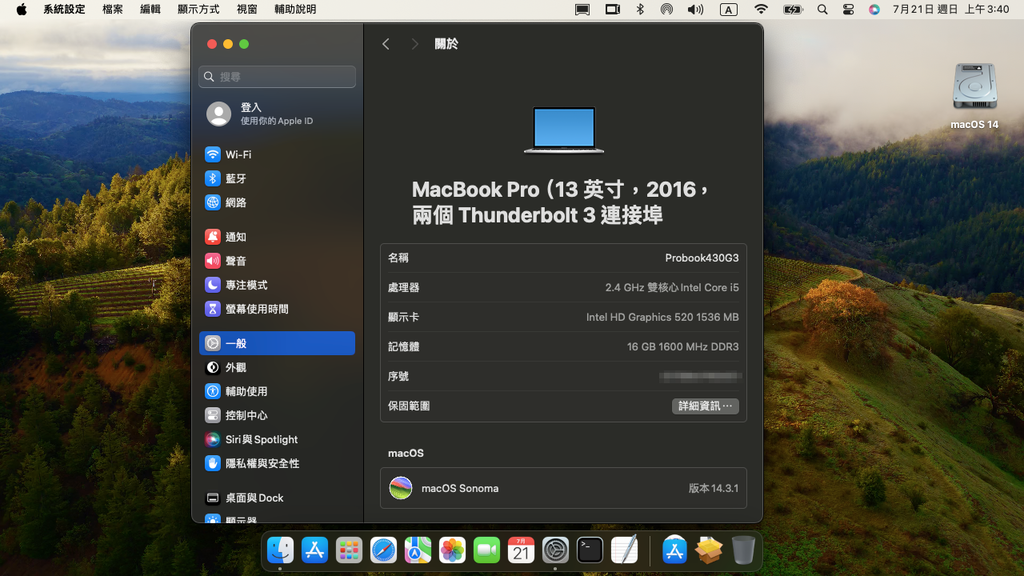Select 一般 general settings in the sidebar

pyautogui.click(x=277, y=344)
